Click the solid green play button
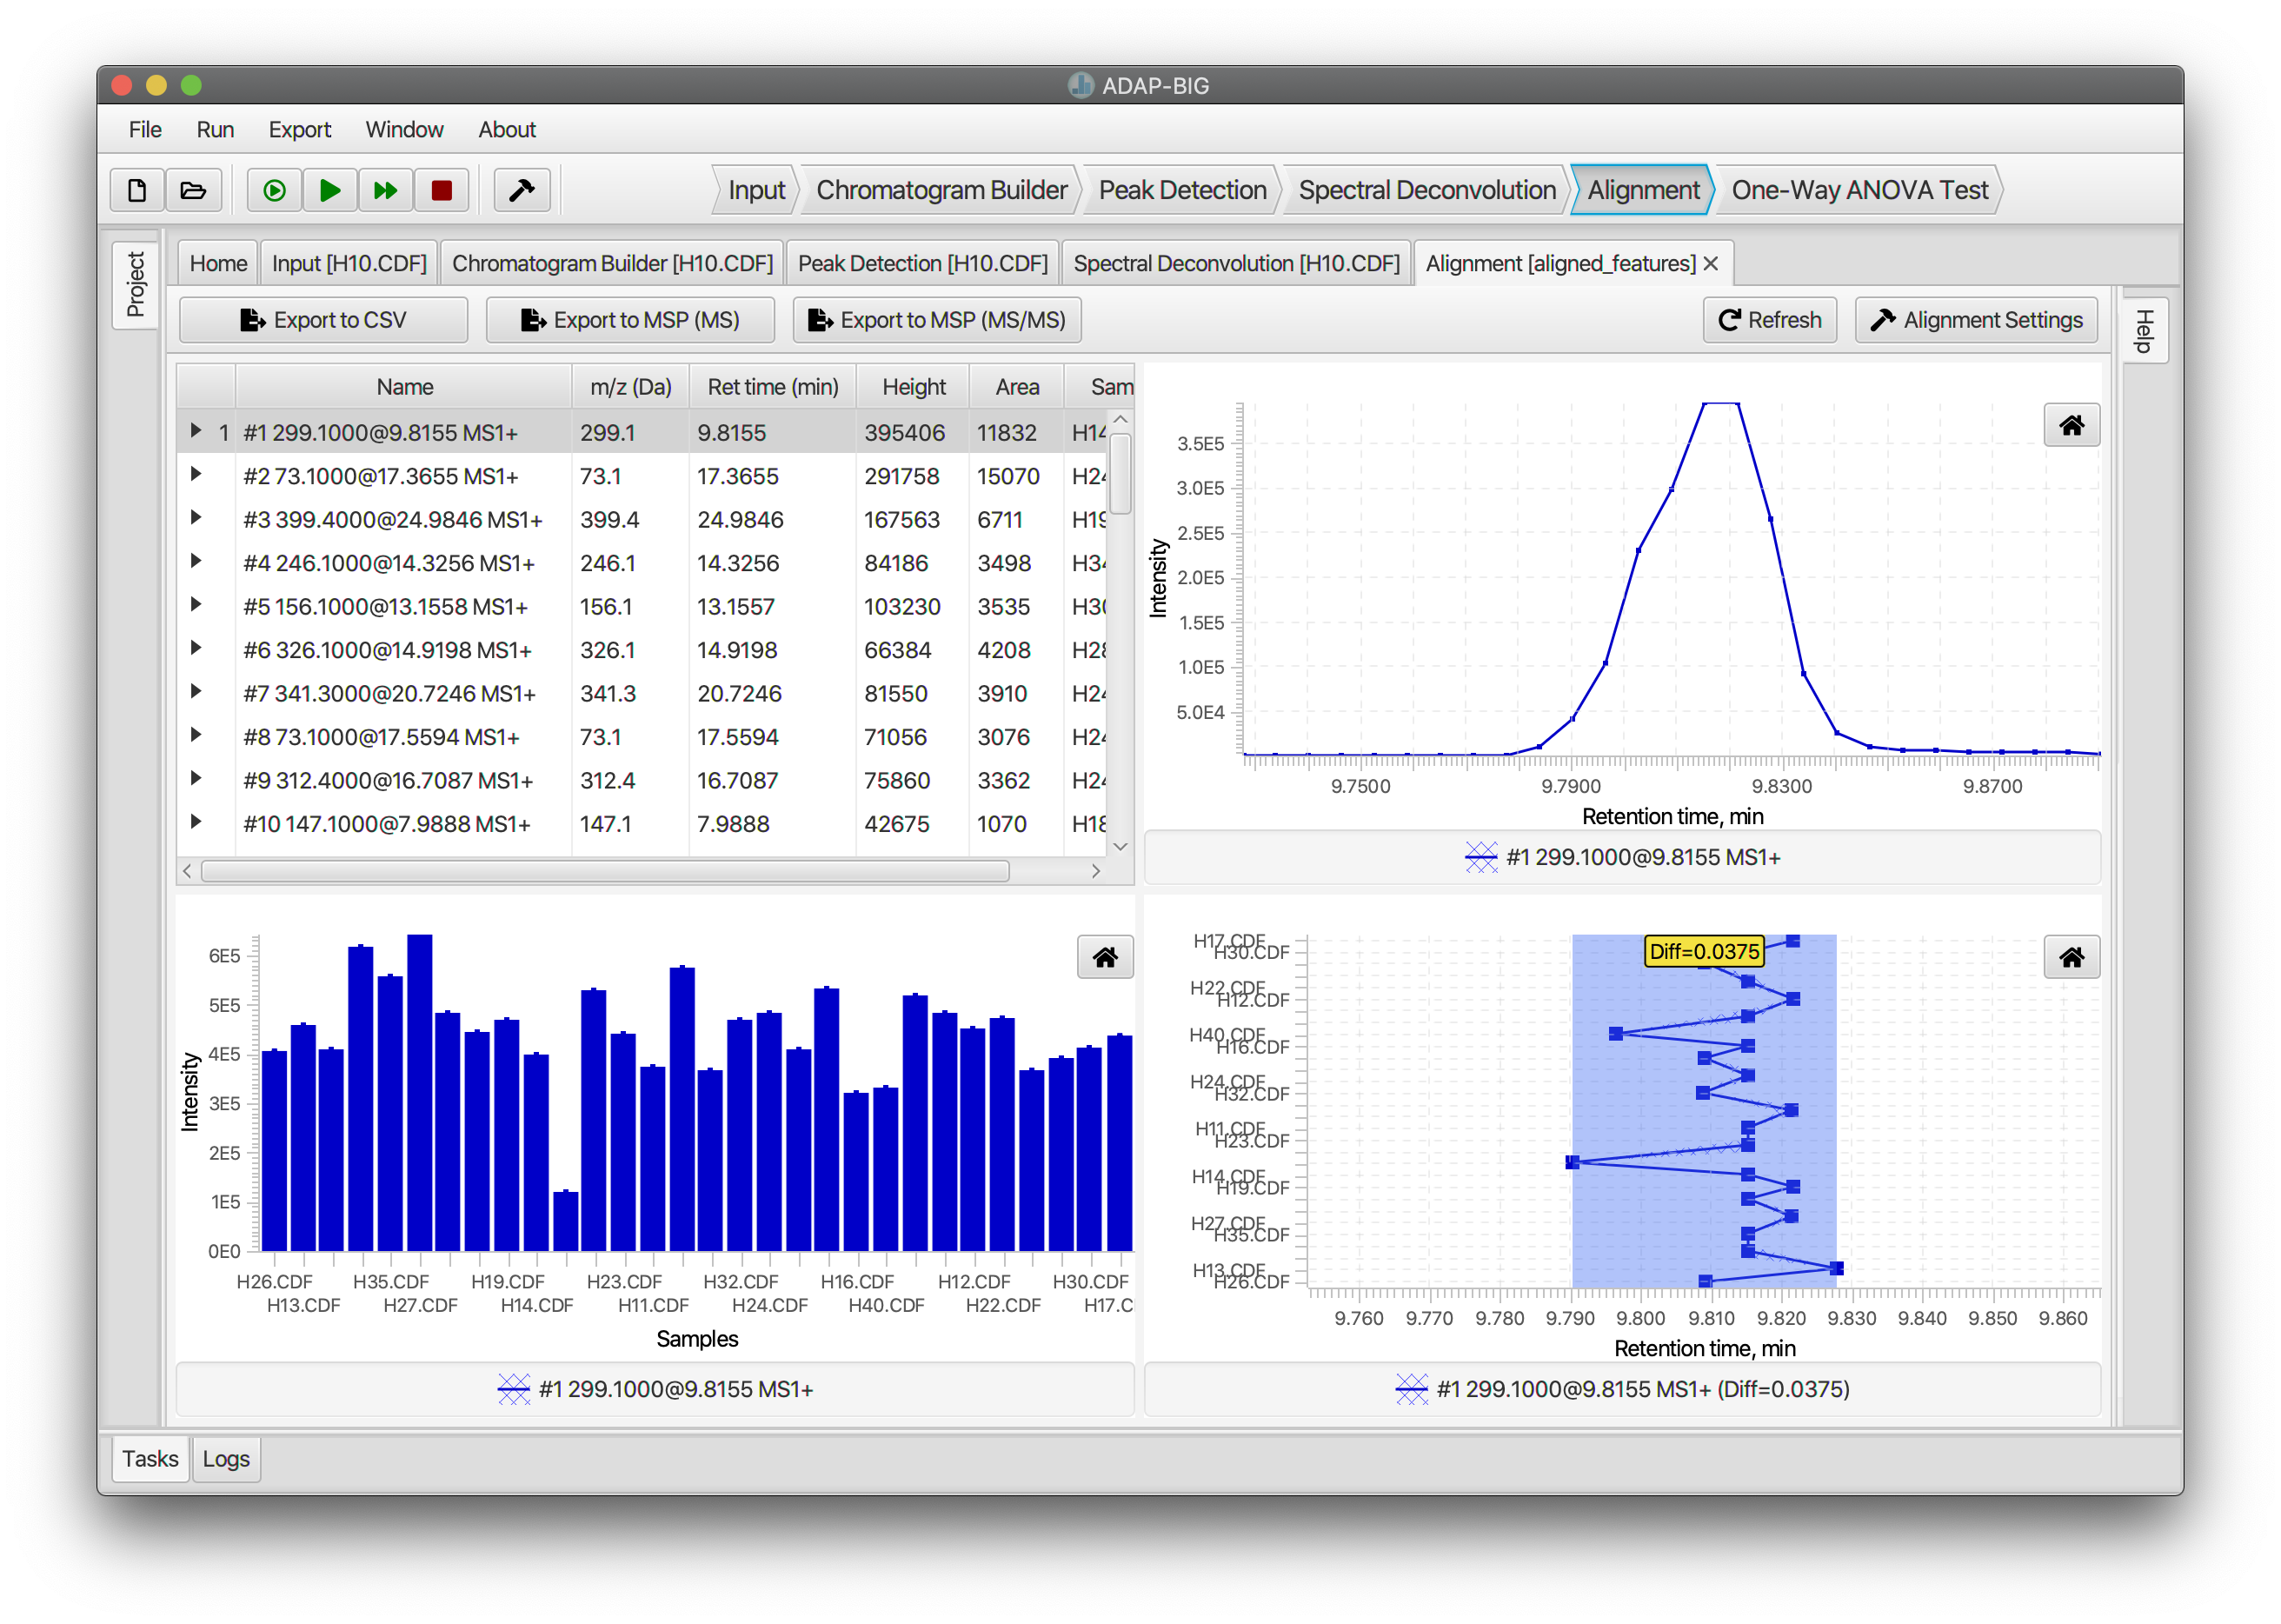The height and width of the screenshot is (1624, 2281). click(x=330, y=190)
